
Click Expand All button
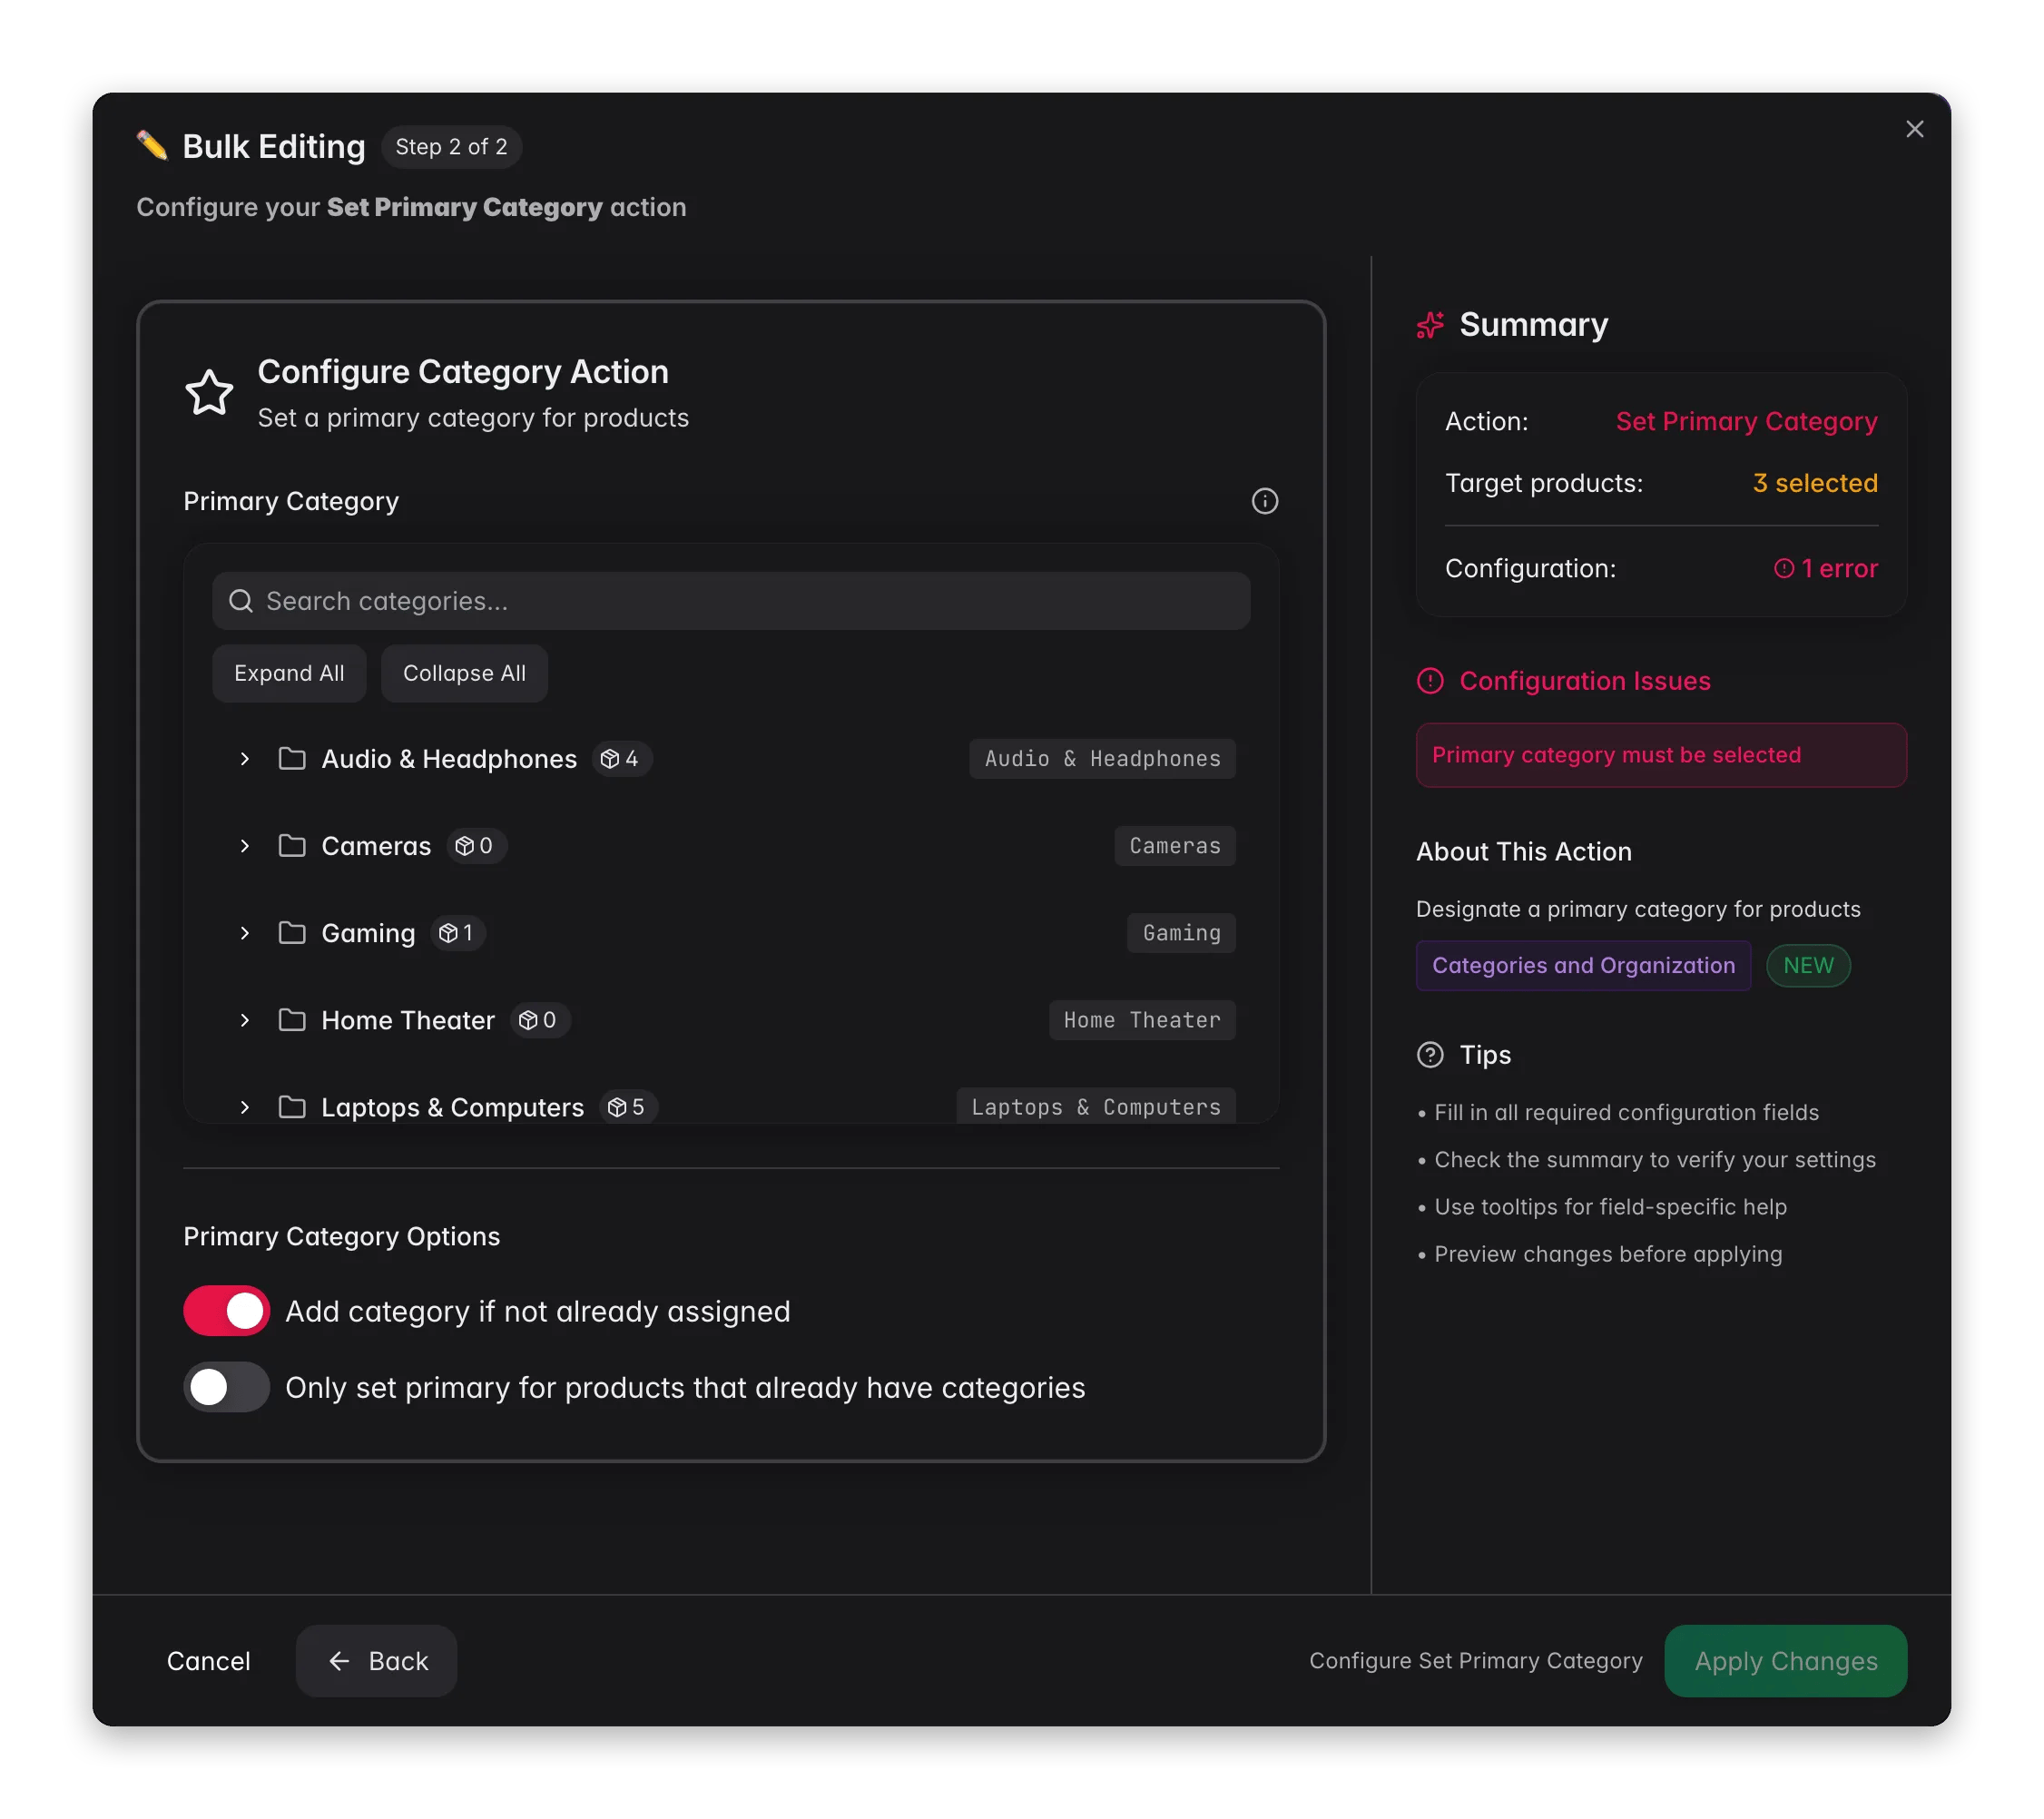pos(289,673)
